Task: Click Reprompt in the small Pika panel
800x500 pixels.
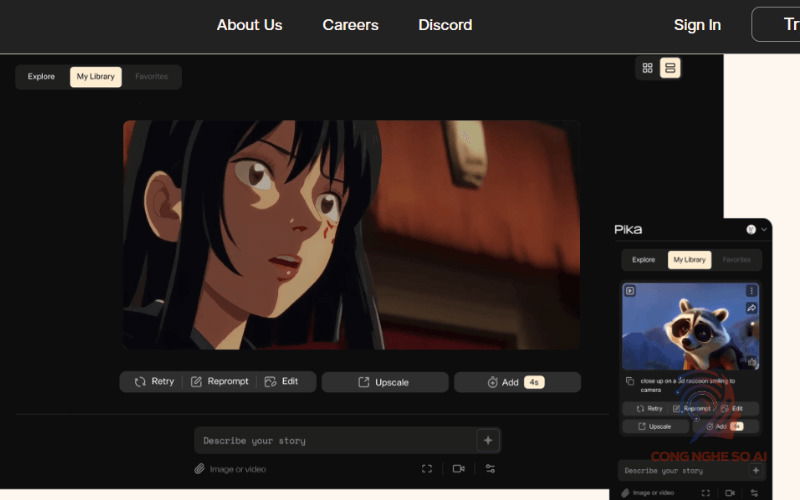Action: [692, 409]
